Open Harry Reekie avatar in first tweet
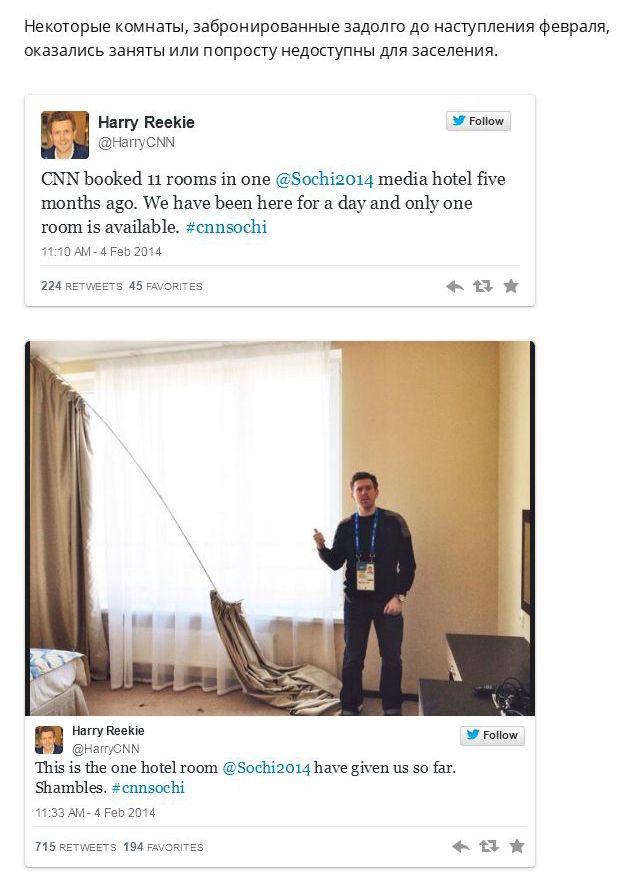 click(x=65, y=135)
